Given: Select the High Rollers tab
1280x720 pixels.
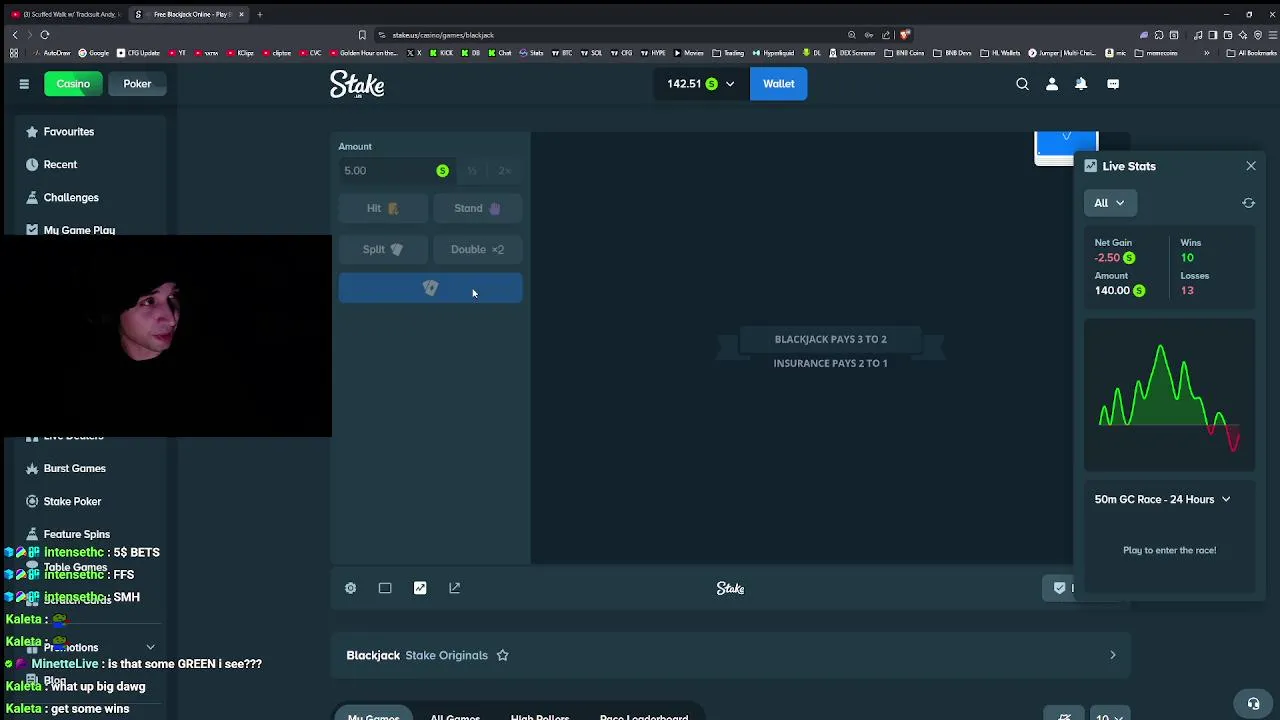Looking at the screenshot, I should coord(540,716).
